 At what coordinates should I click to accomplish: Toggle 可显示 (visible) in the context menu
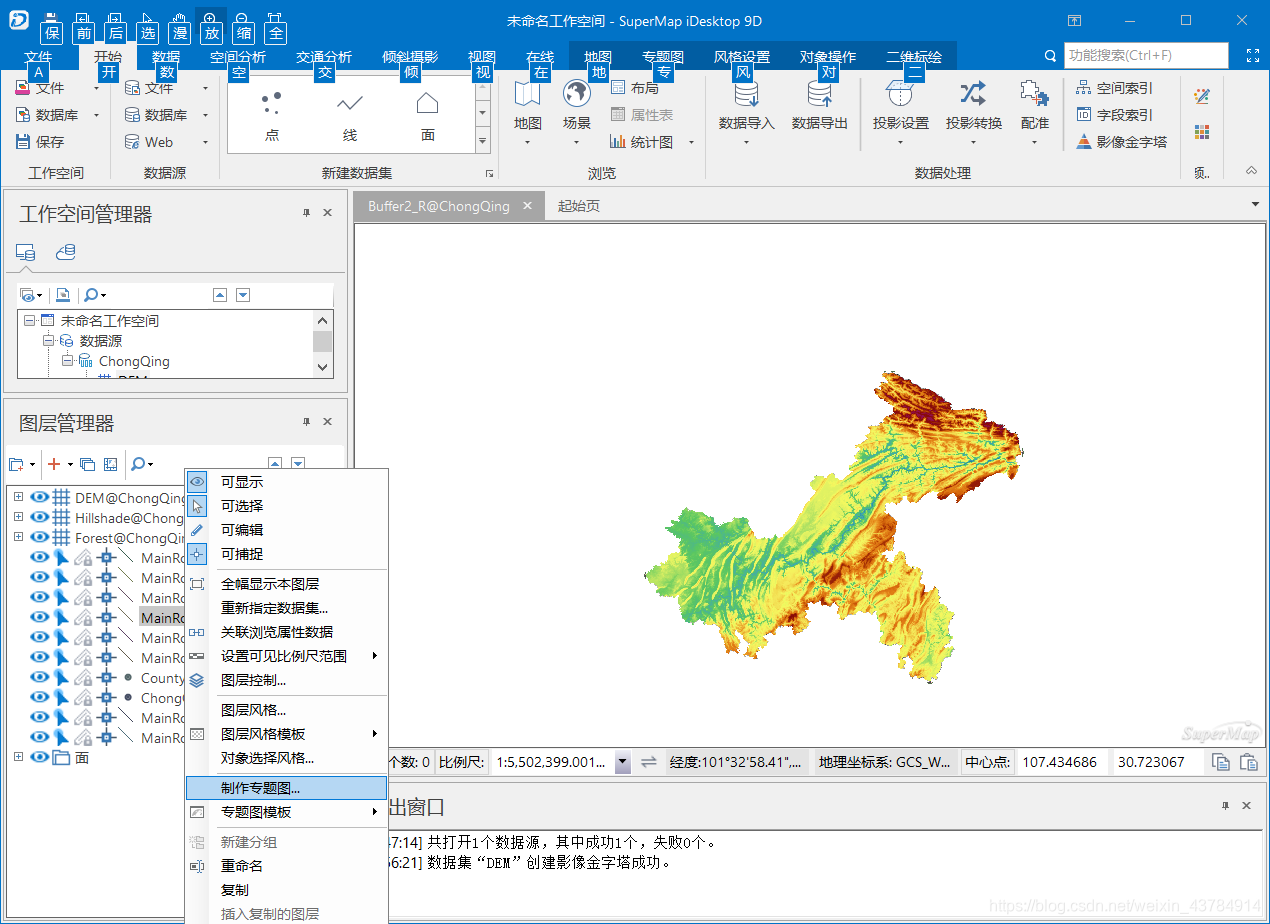(x=286, y=482)
